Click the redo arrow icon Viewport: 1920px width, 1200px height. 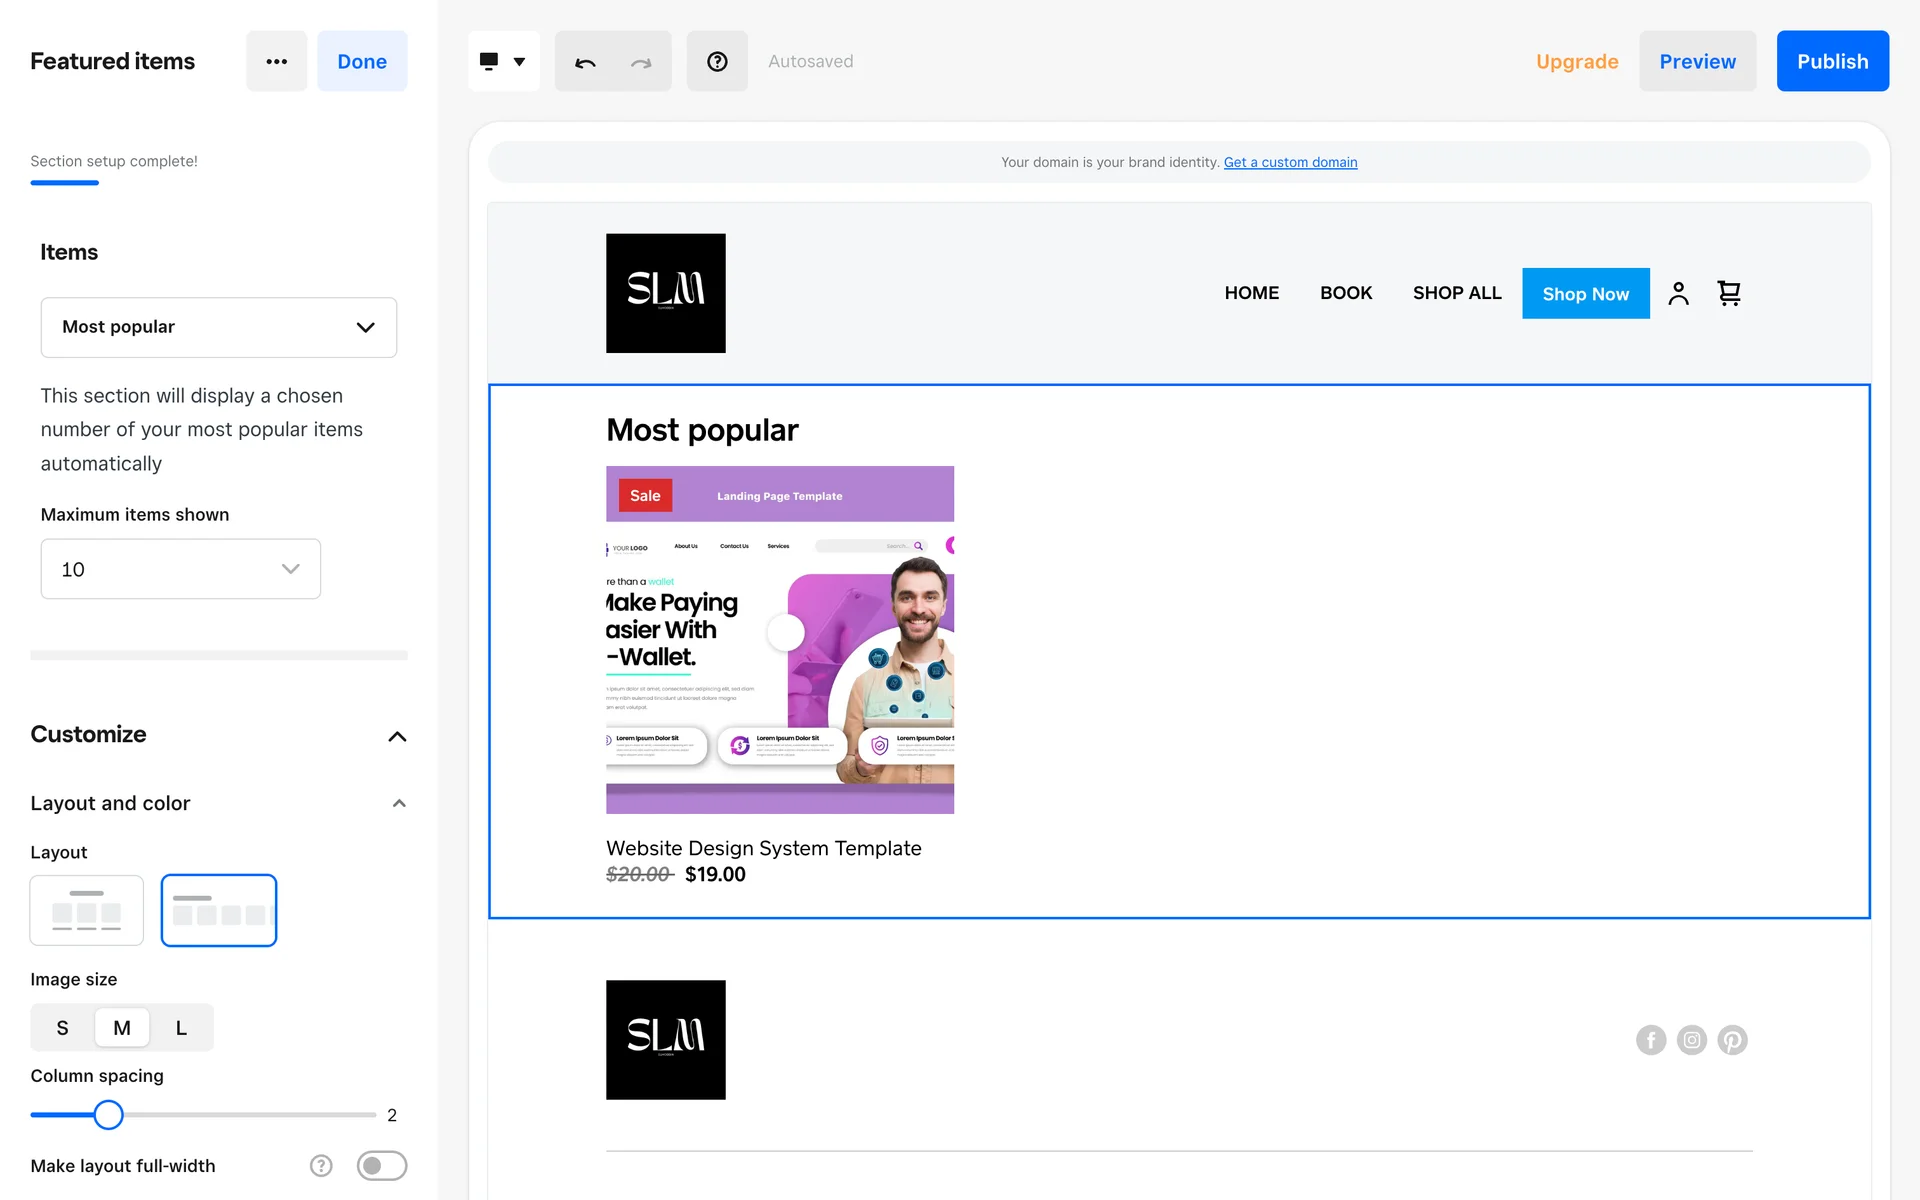641,62
